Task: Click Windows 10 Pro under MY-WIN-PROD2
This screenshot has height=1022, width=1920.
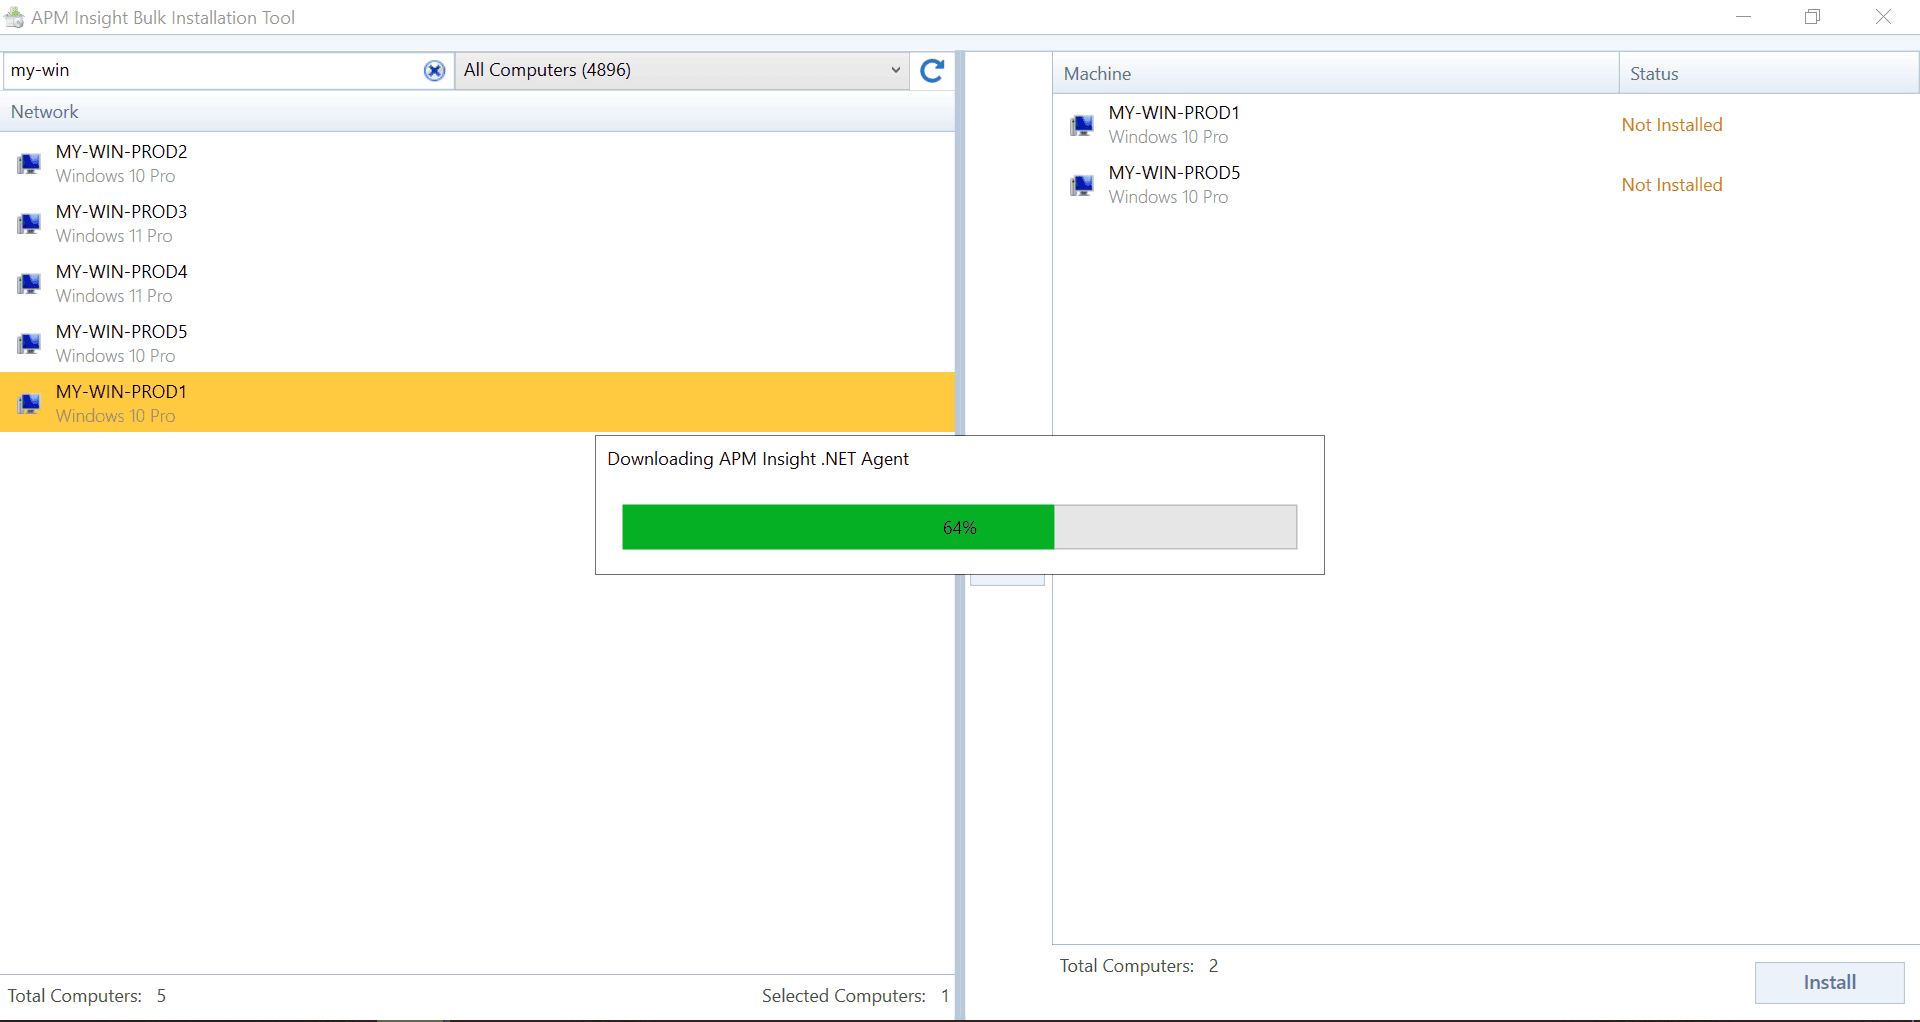Action: pyautogui.click(x=115, y=176)
